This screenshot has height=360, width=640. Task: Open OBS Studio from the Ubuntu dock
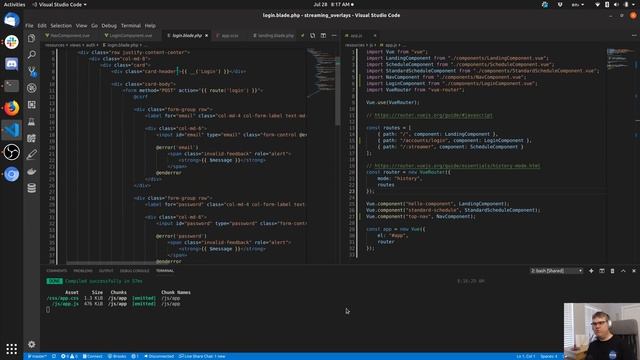click(x=11, y=152)
